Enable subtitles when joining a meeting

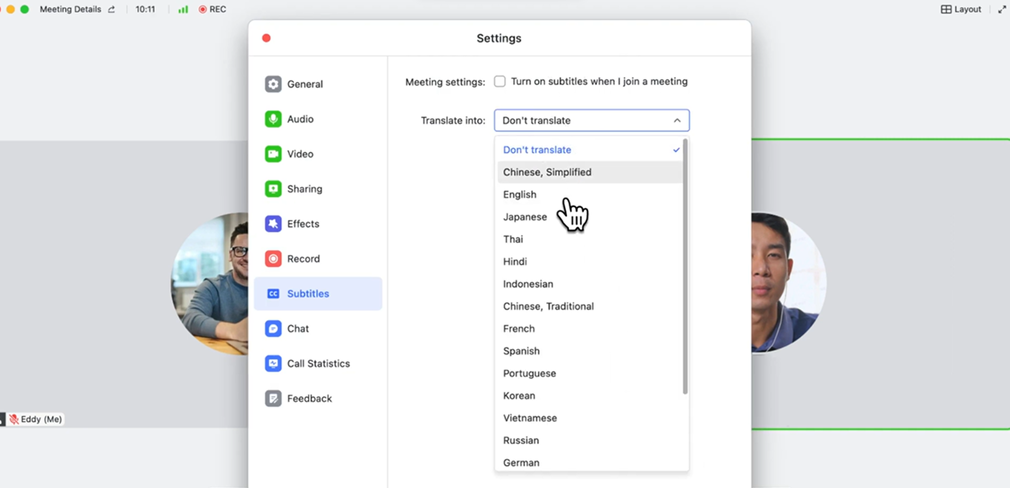pos(500,82)
